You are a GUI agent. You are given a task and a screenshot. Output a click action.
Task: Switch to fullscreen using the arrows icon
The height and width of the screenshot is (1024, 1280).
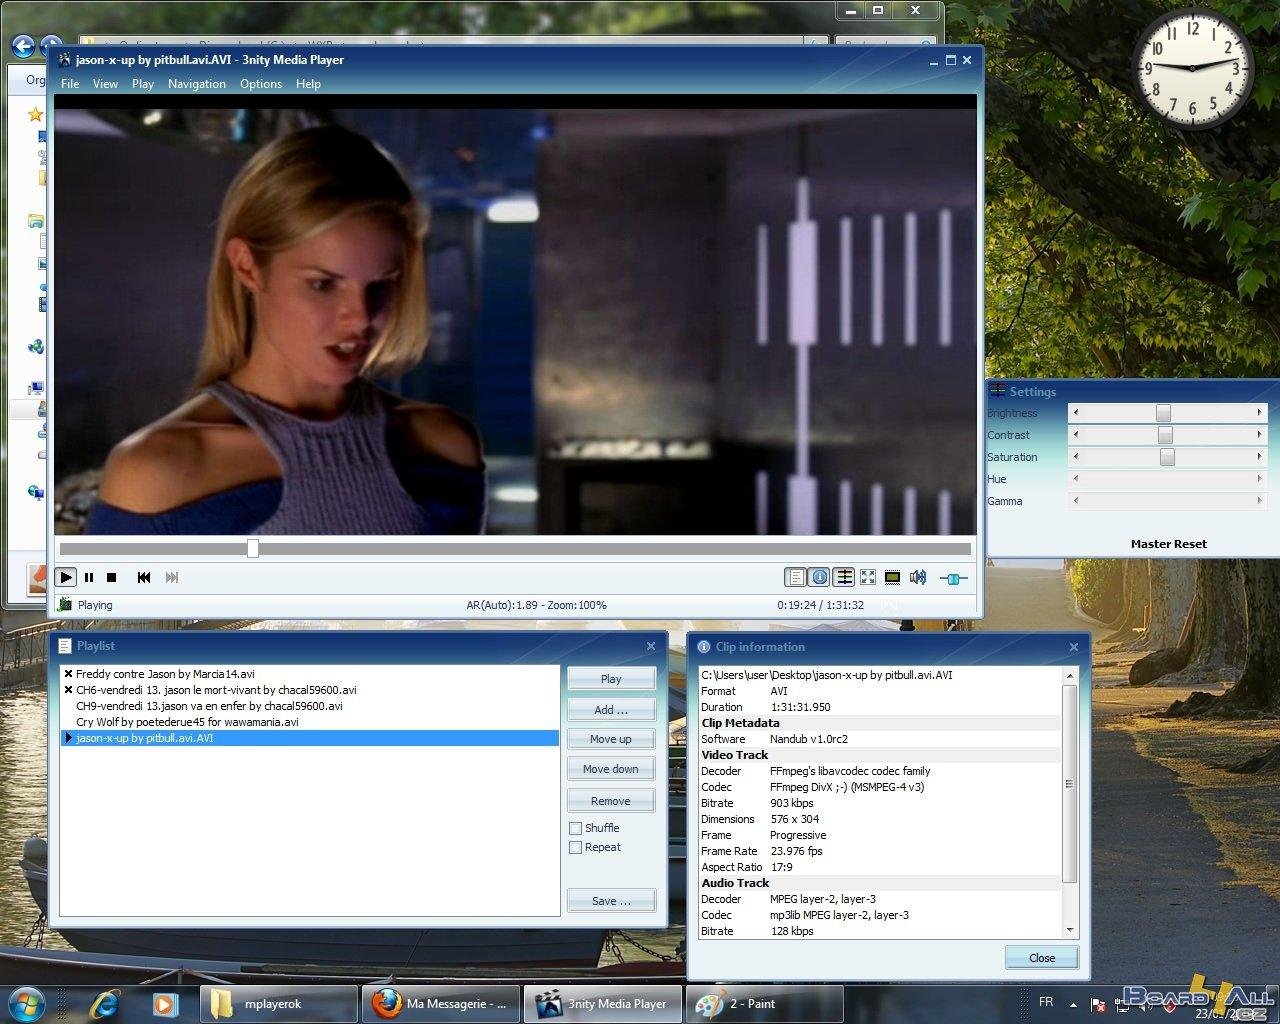[x=868, y=577]
